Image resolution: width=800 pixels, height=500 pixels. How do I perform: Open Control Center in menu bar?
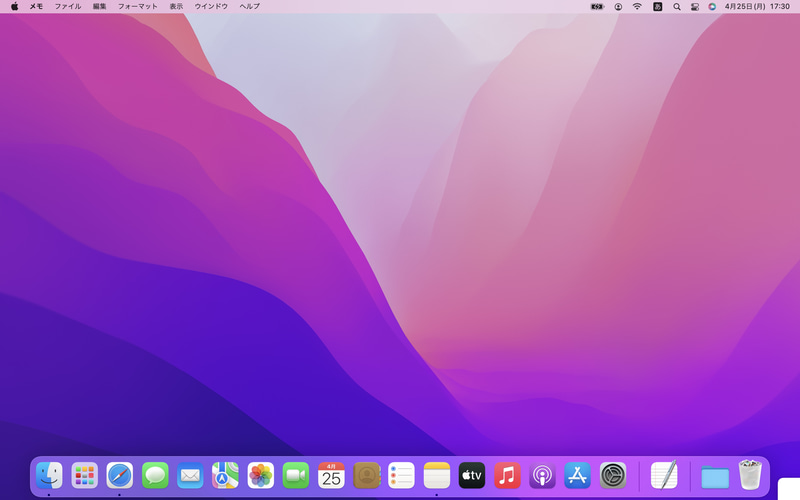tap(695, 7)
